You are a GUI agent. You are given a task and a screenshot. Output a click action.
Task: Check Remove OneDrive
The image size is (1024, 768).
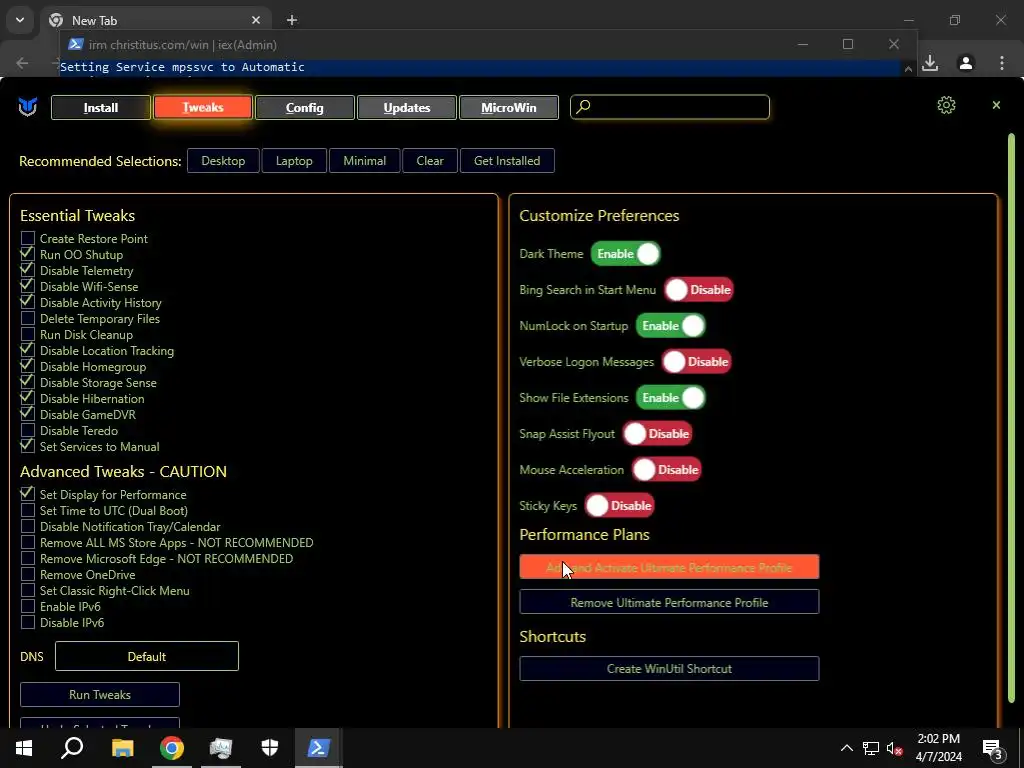[27, 574]
